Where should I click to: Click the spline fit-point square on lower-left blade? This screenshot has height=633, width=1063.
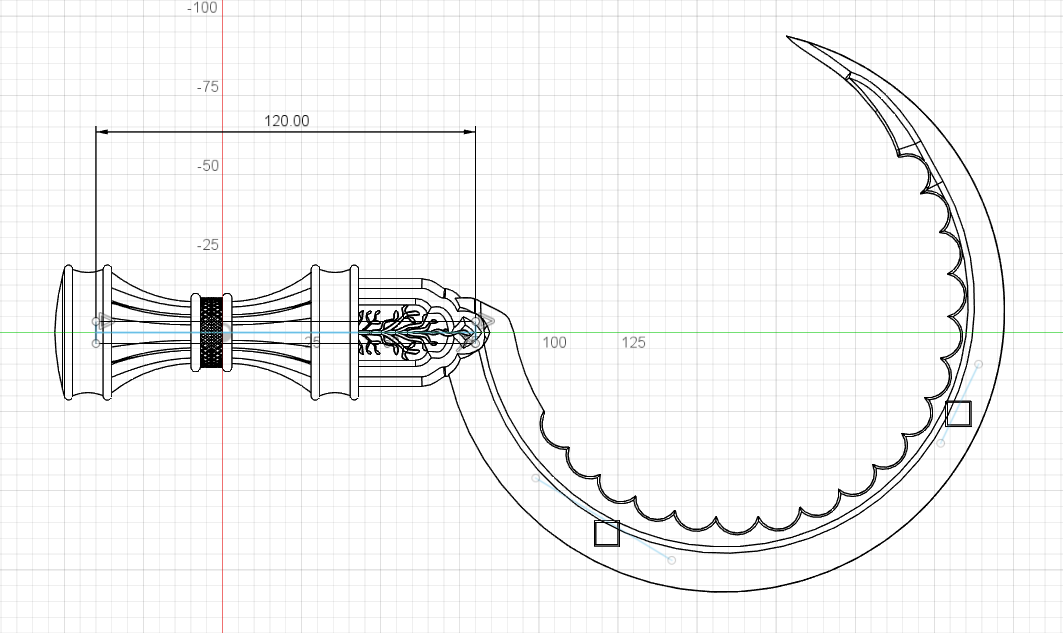pyautogui.click(x=607, y=533)
